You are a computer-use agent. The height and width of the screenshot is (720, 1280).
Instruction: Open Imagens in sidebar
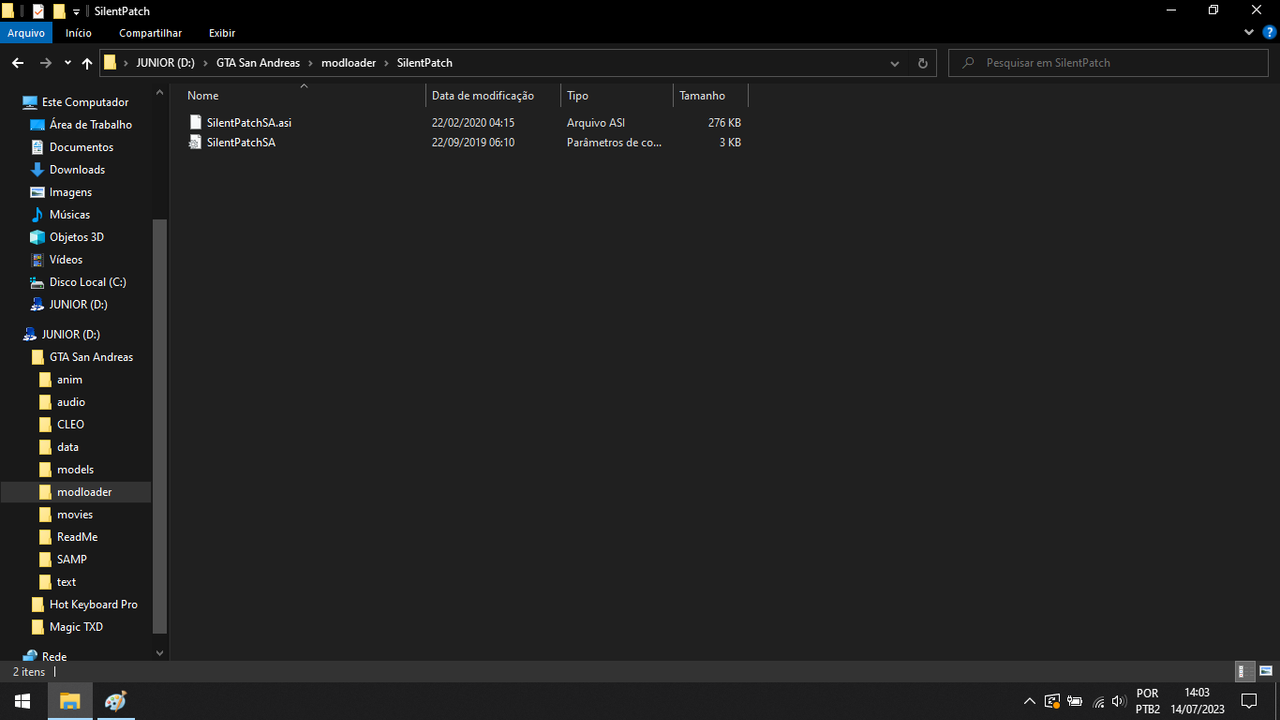pos(70,192)
